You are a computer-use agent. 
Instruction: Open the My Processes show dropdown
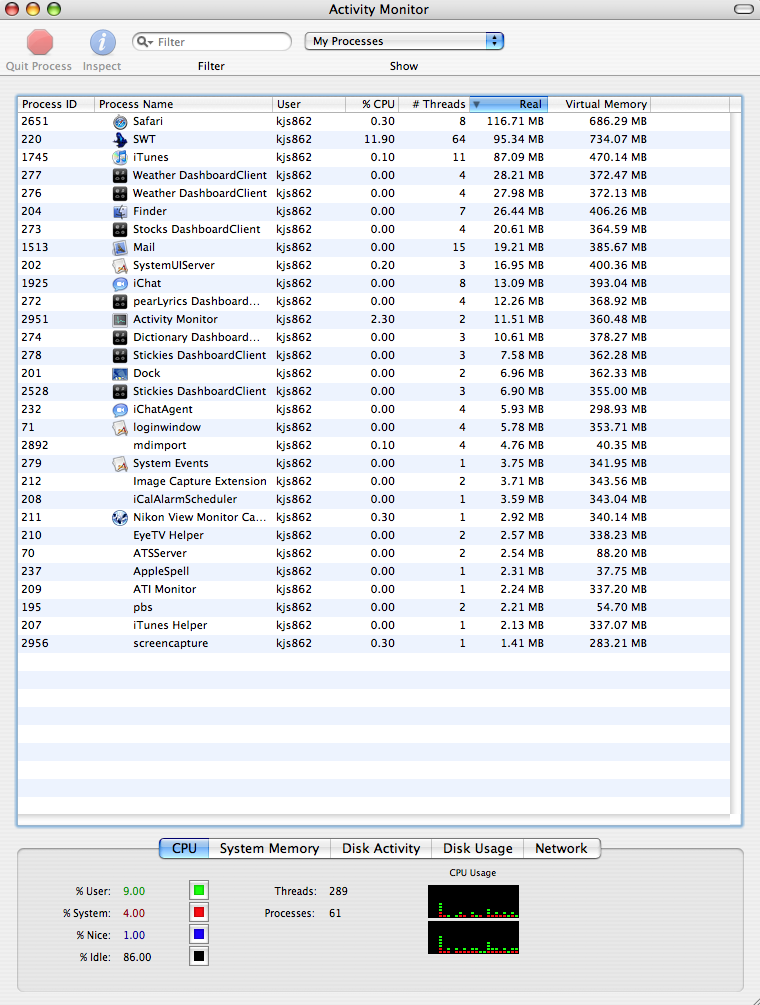(x=404, y=41)
